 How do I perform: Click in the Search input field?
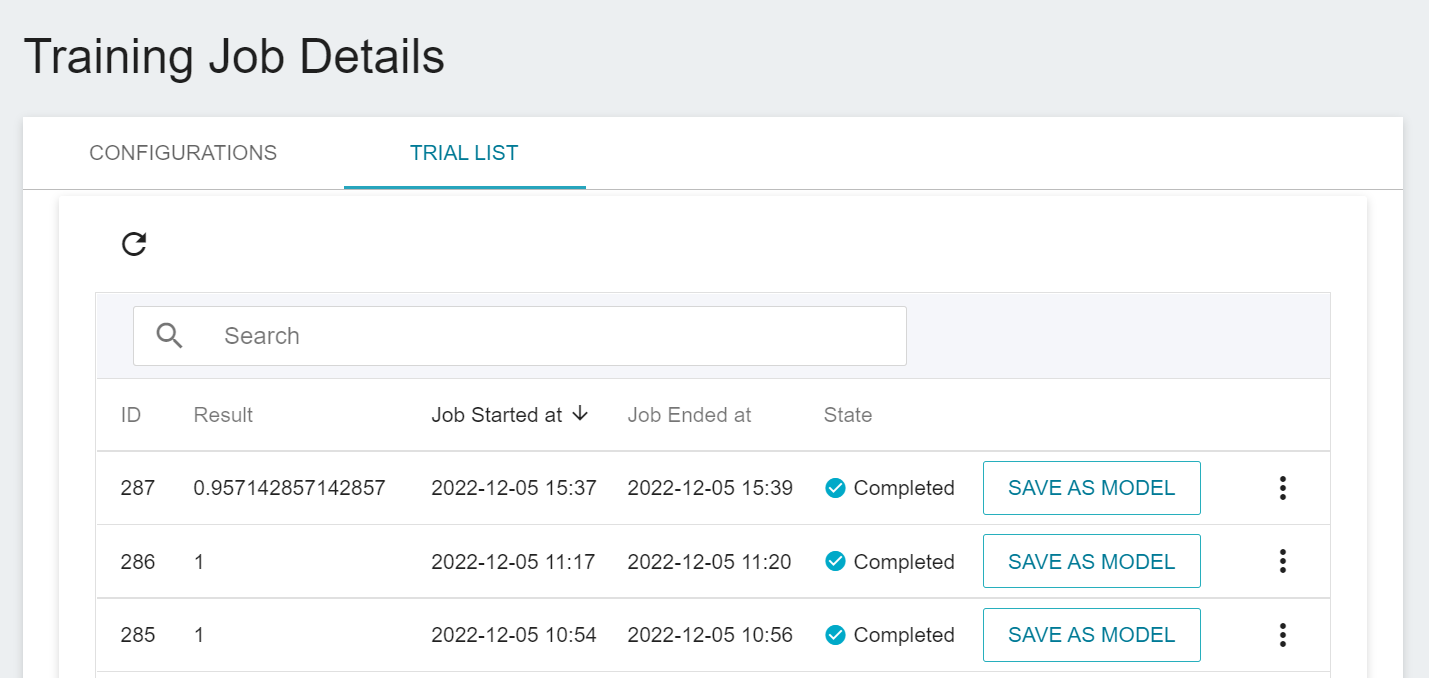tap(550, 336)
